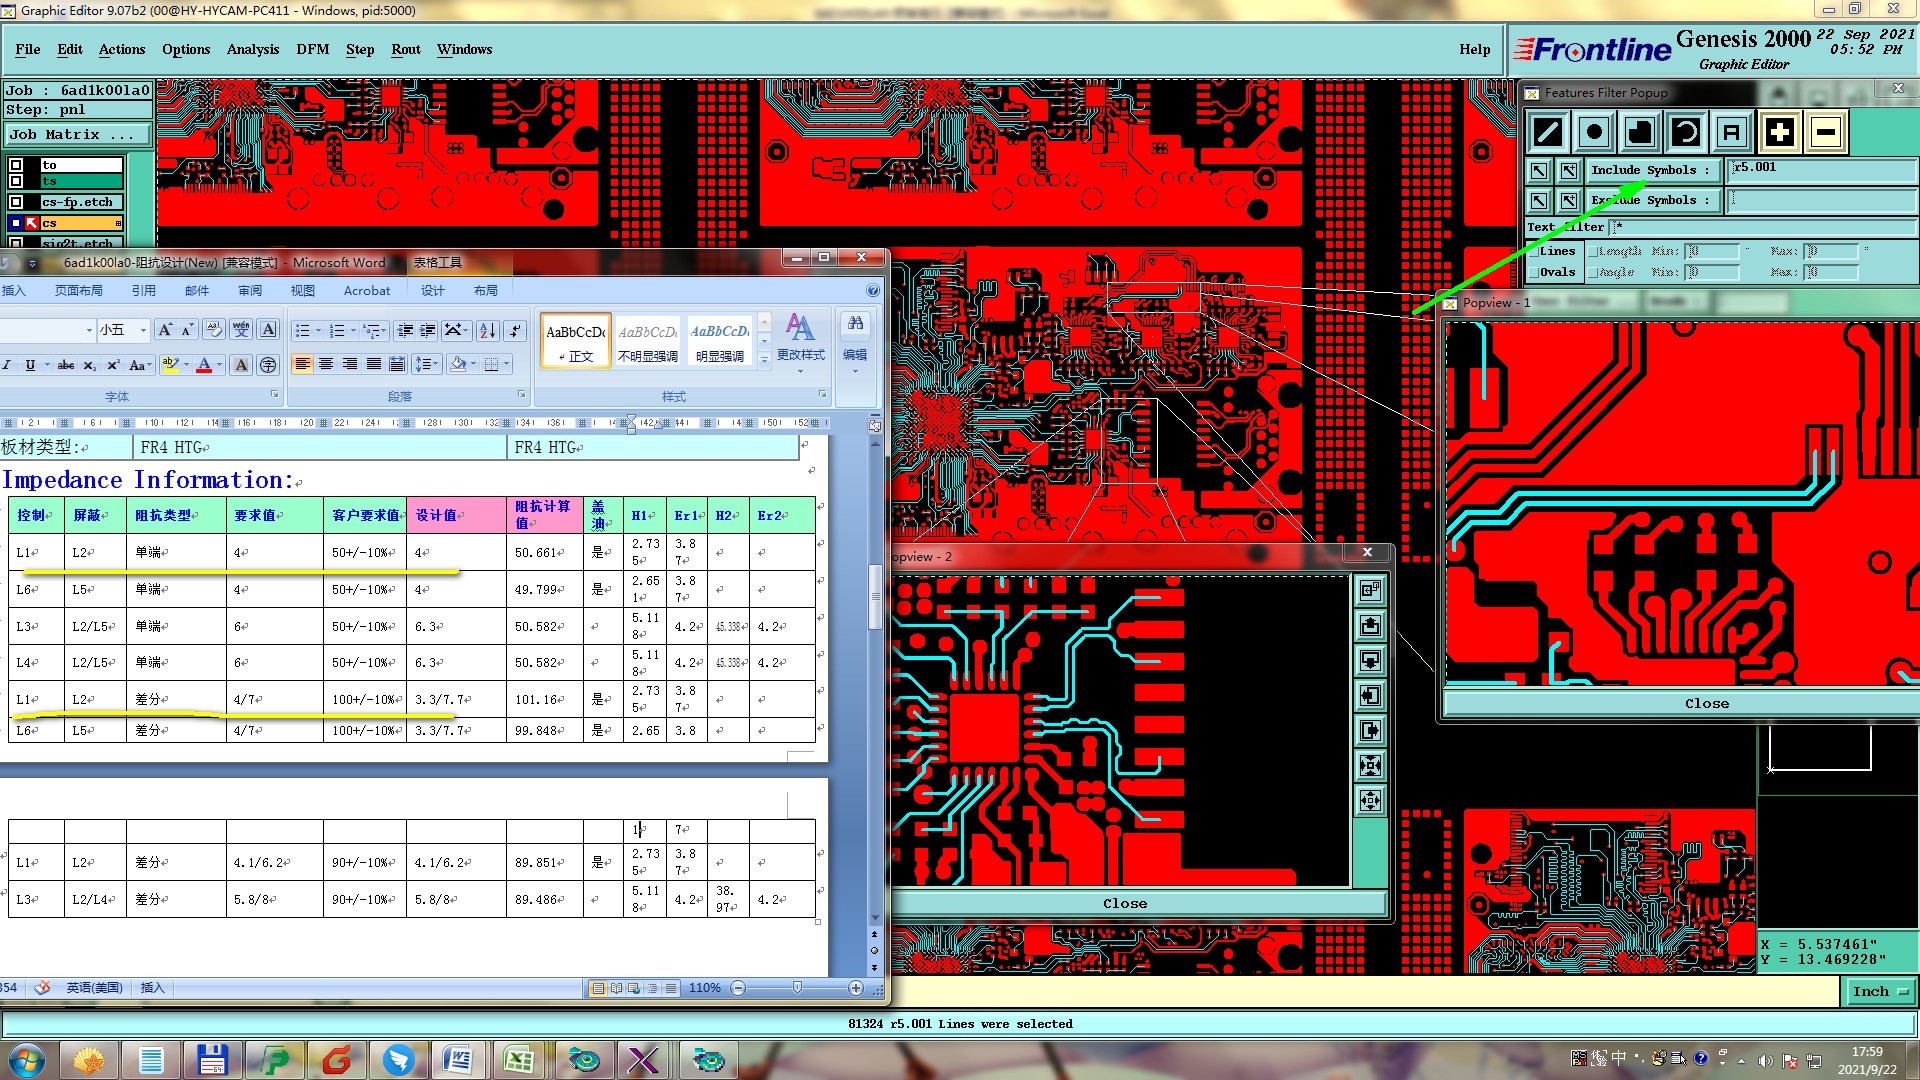Viewport: 1920px width, 1080px height.
Task: Open the Inch units dropdown
Action: [x=1879, y=991]
